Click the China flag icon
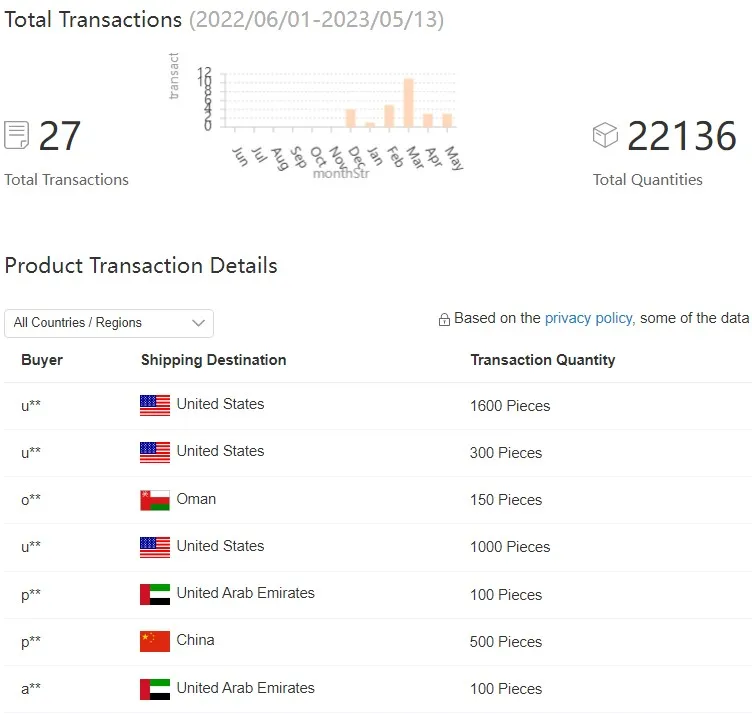The image size is (752, 714). 155,641
